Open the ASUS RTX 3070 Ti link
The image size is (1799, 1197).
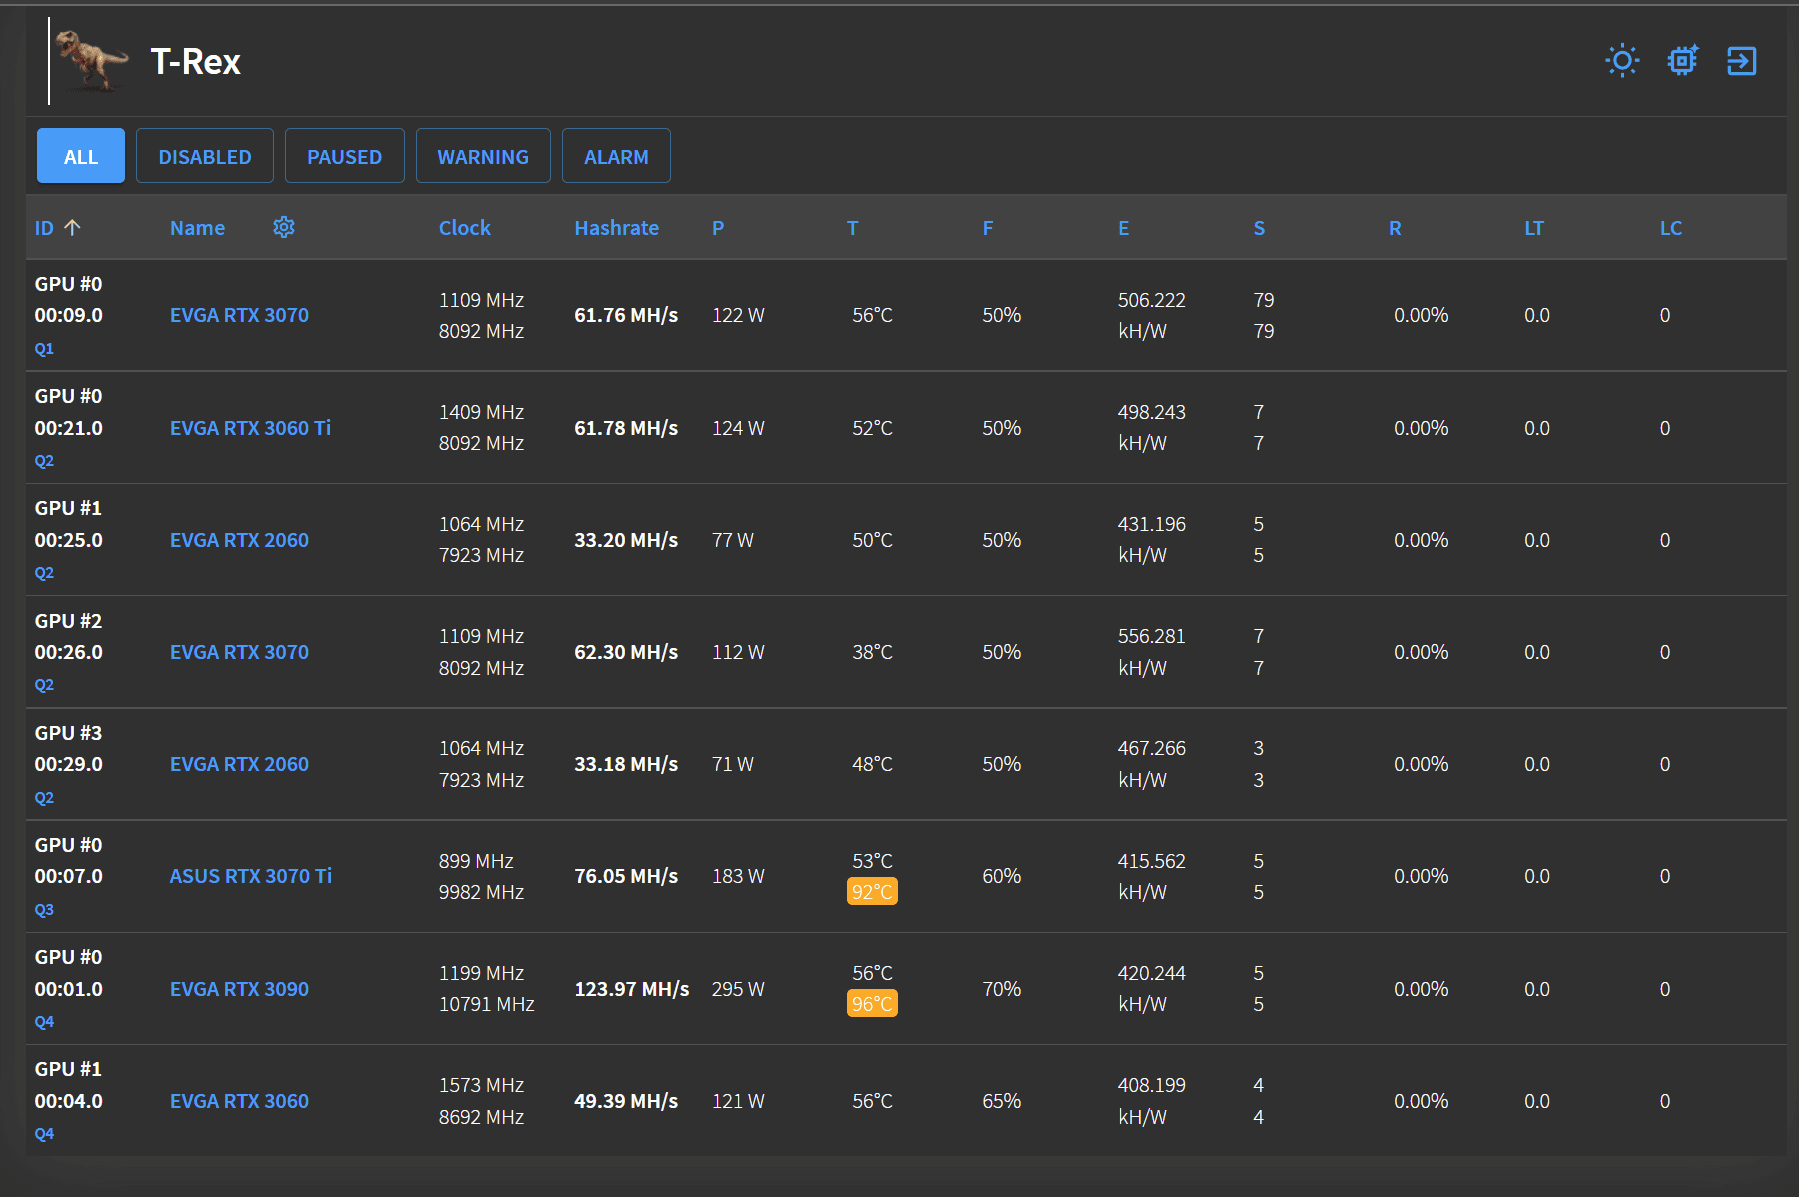click(x=251, y=876)
